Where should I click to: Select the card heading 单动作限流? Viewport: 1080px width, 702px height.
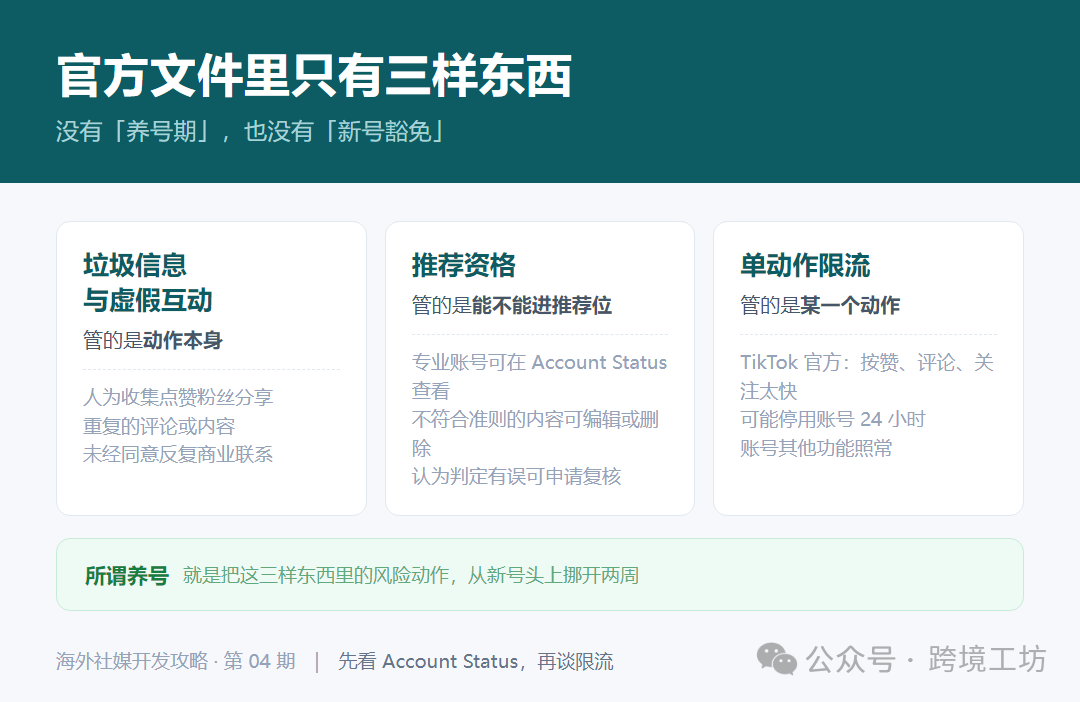pyautogui.click(x=805, y=265)
